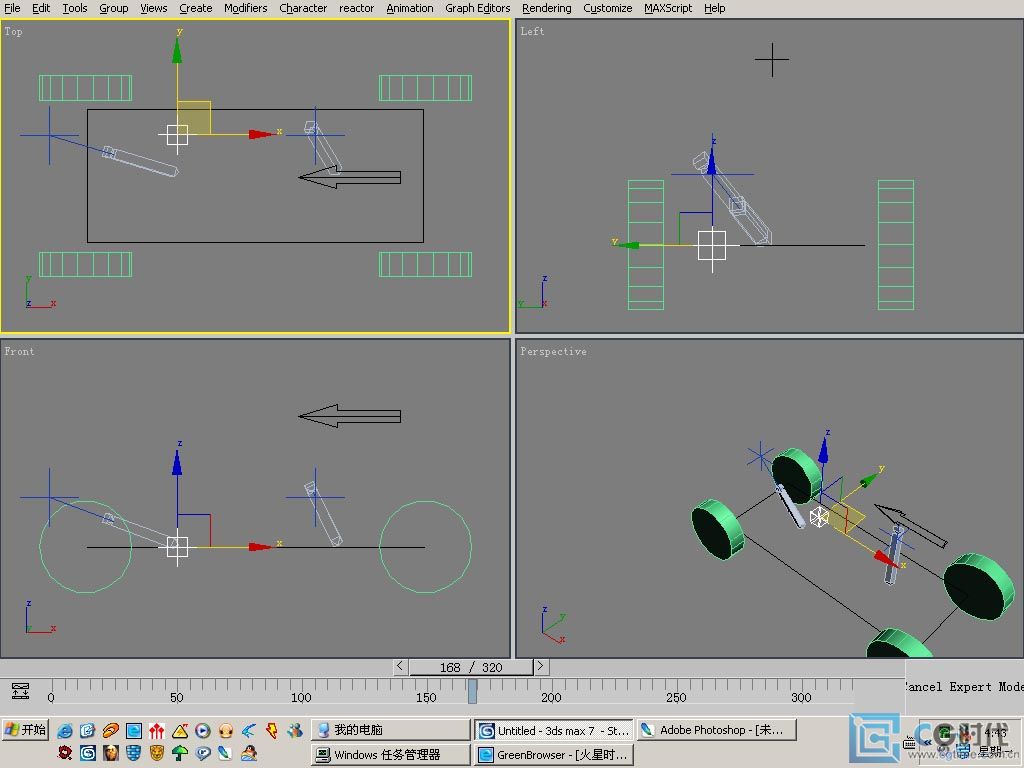Open the Animation menu
The height and width of the screenshot is (768, 1024).
409,8
